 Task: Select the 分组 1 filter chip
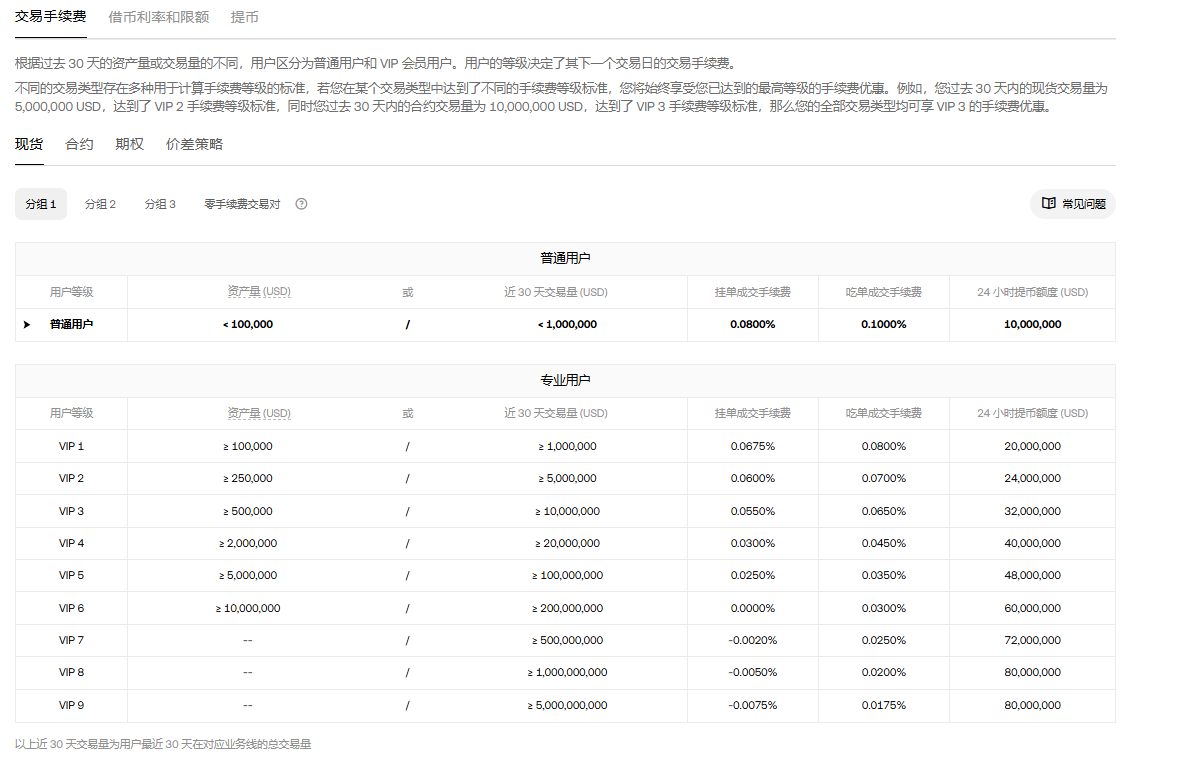click(x=41, y=204)
